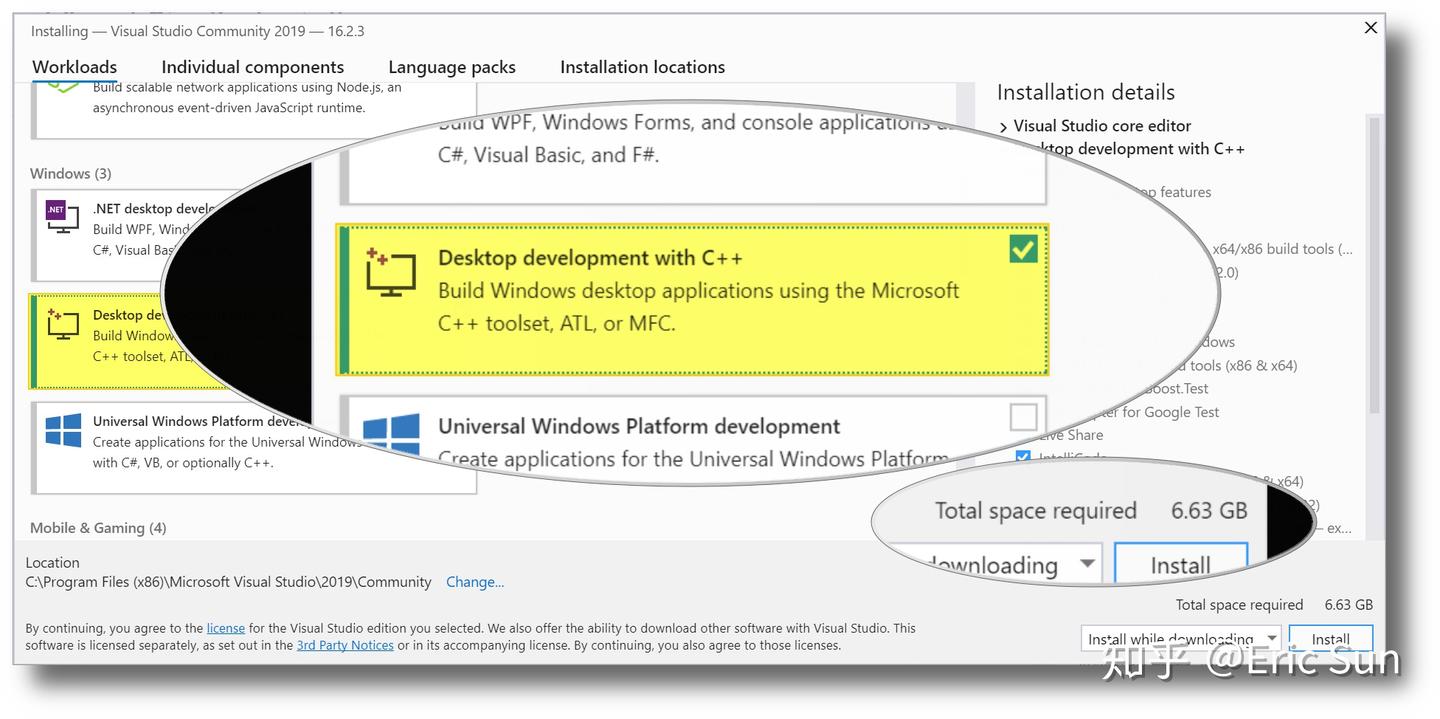Select the .NET desktop development workload icon
Viewport: 1440px width, 719px height.
tap(60, 216)
